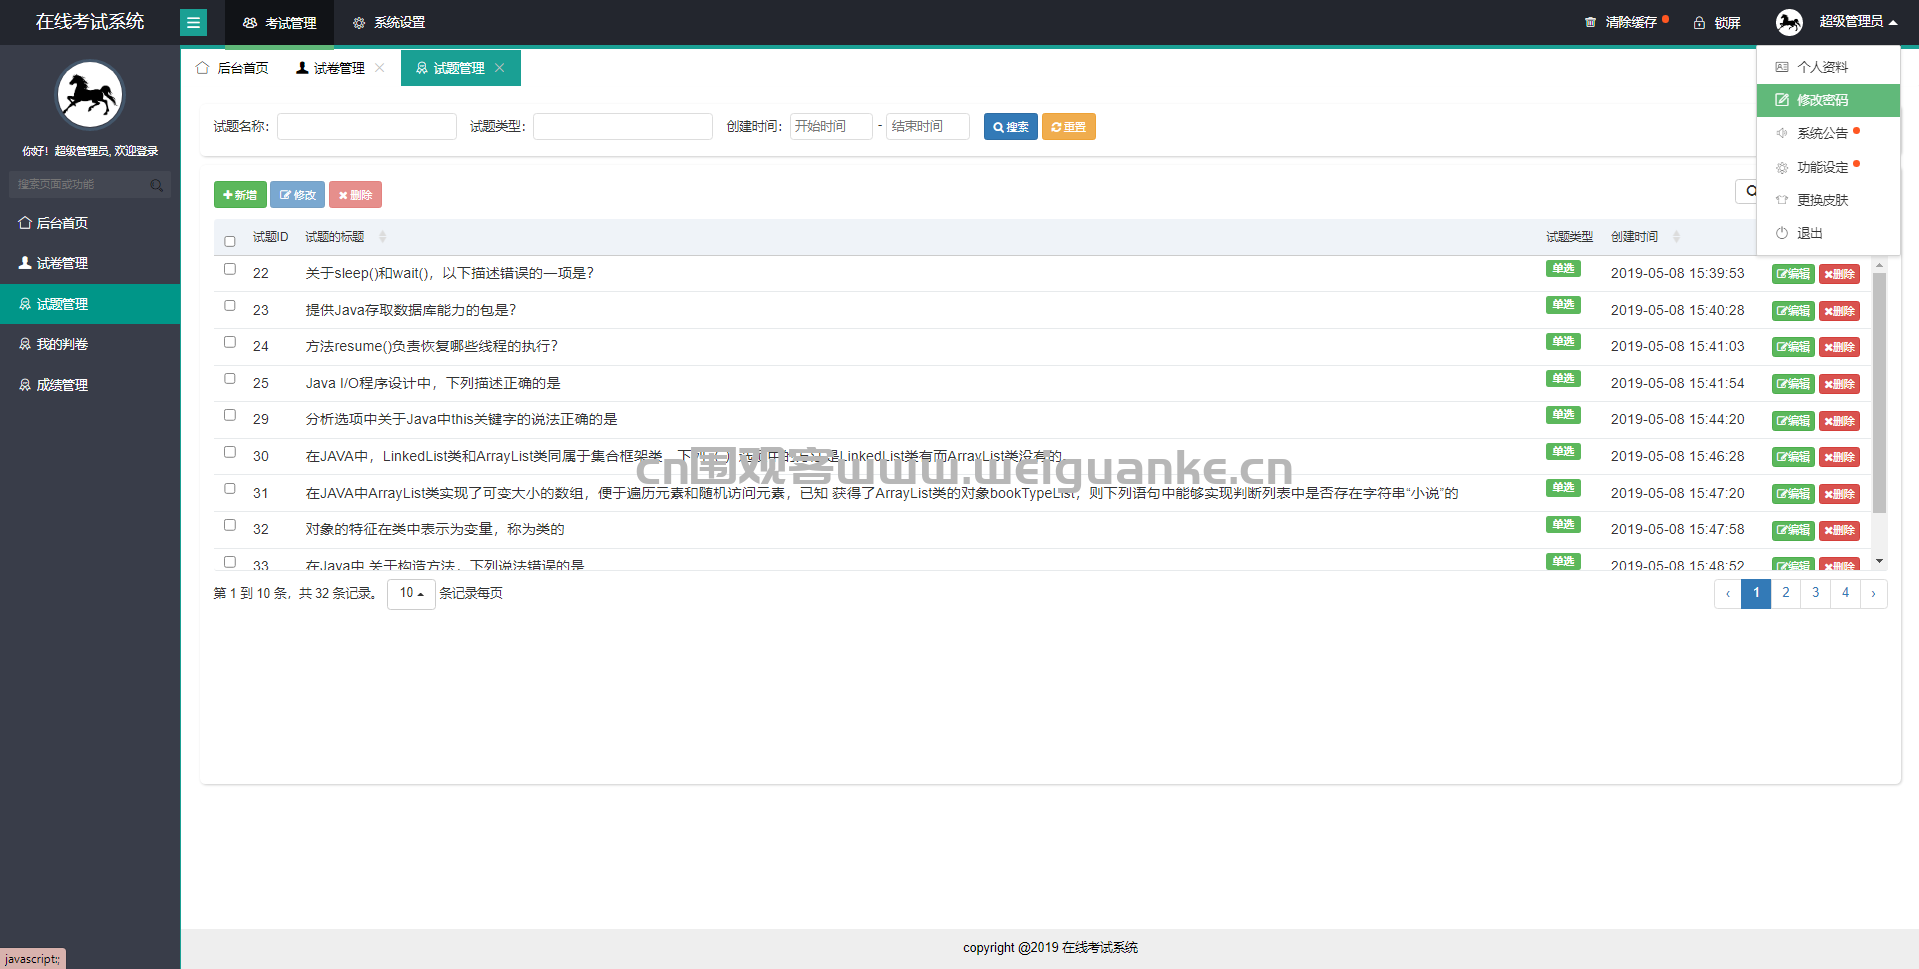Open the 开始时间 date picker
This screenshot has width=1919, height=969.
coord(831,126)
